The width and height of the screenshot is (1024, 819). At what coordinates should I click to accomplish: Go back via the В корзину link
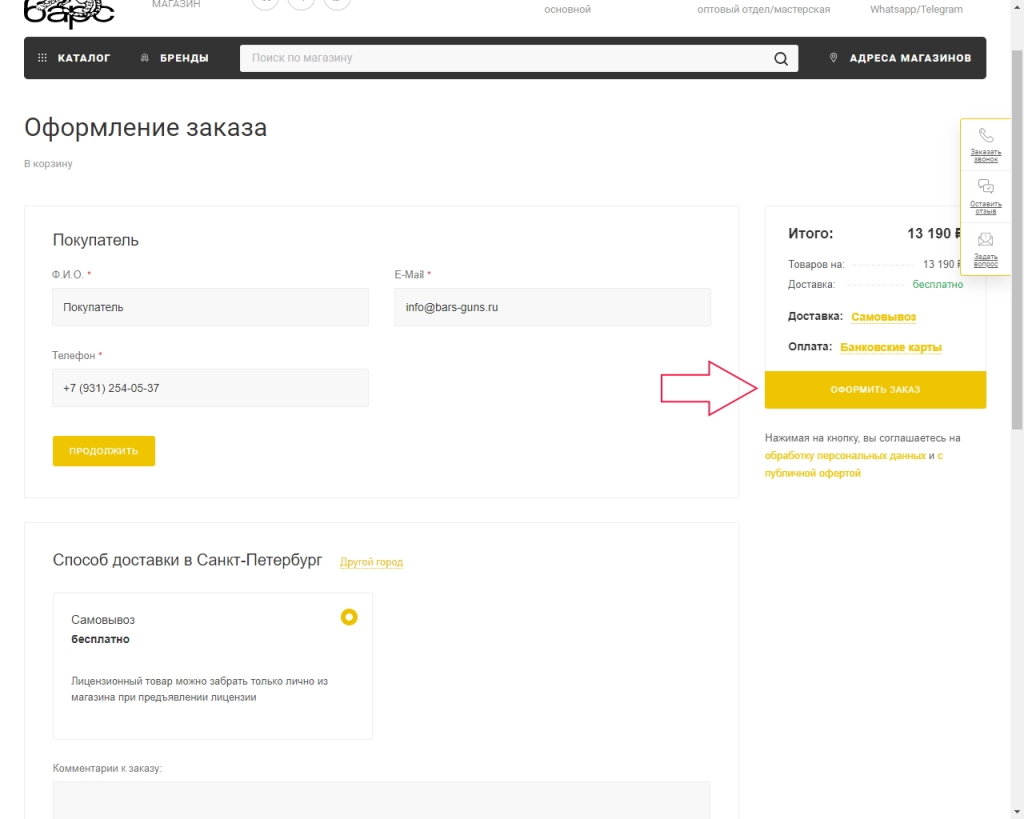click(x=48, y=164)
